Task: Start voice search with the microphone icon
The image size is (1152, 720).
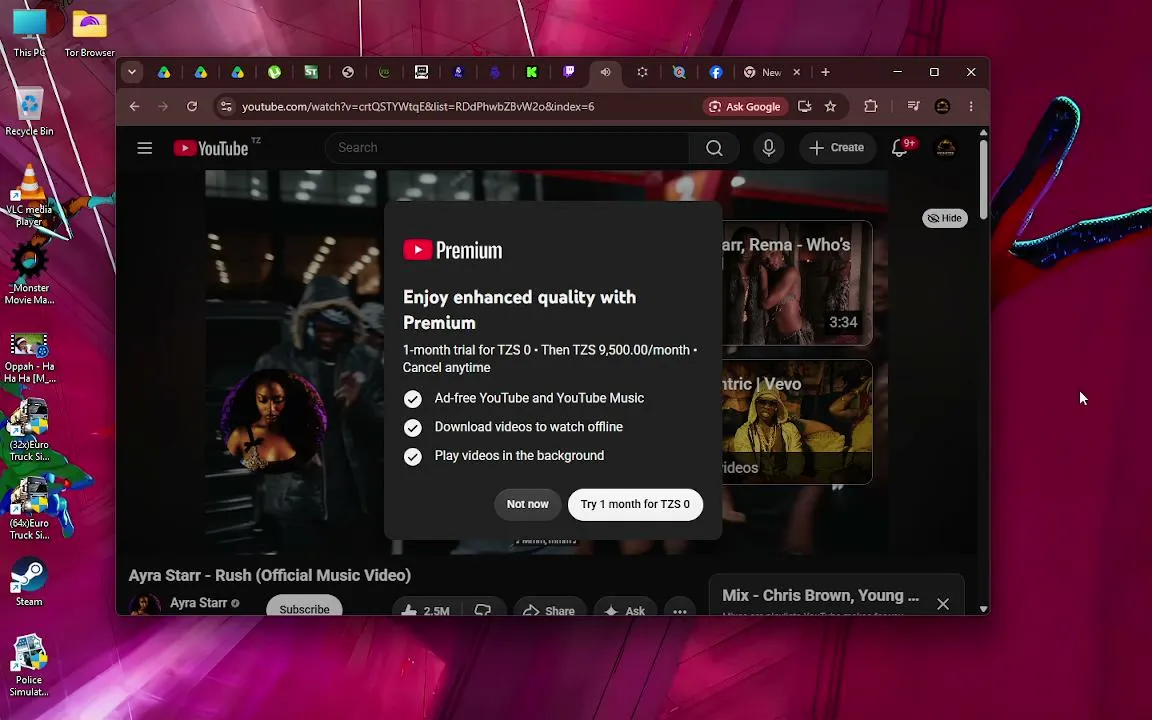Action: point(768,148)
